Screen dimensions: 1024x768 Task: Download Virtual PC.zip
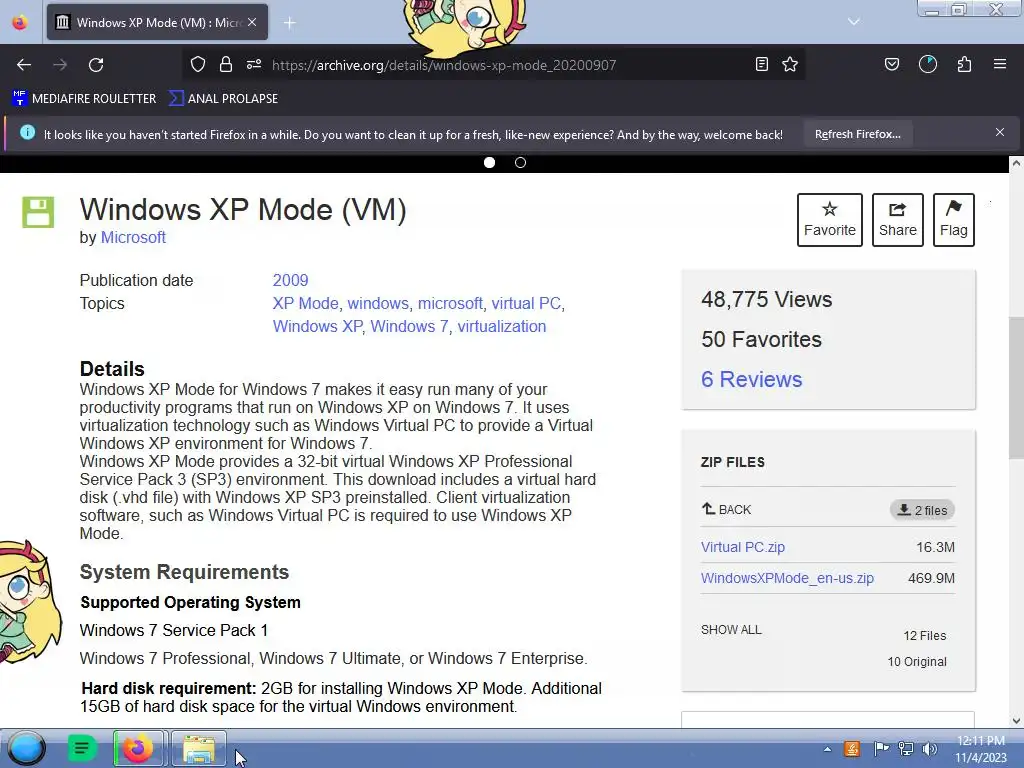tap(743, 547)
